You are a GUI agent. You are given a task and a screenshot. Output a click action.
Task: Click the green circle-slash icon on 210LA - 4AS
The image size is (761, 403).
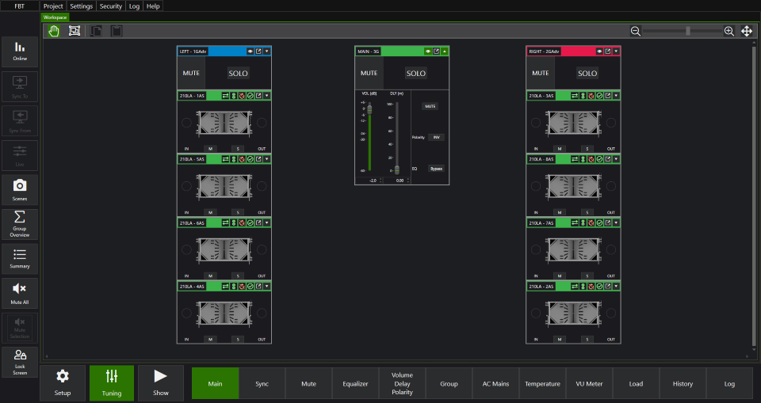[250, 286]
